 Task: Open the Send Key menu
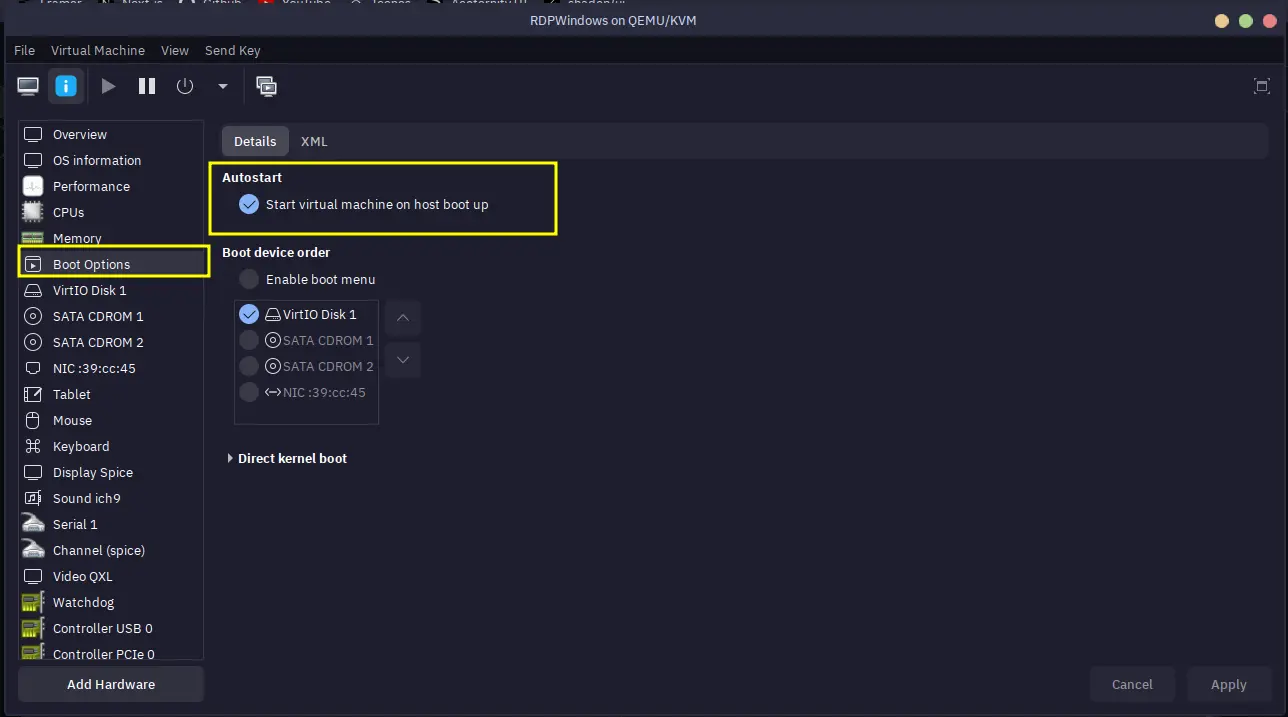coord(233,50)
